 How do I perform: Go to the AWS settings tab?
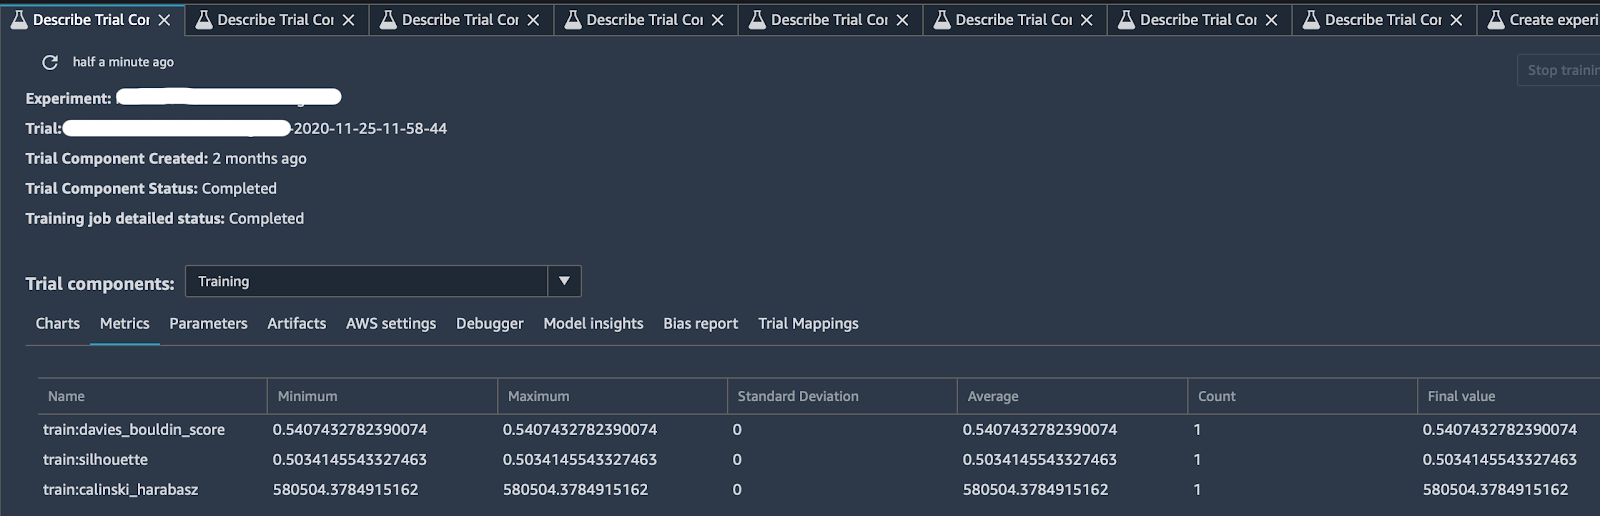[x=391, y=324]
